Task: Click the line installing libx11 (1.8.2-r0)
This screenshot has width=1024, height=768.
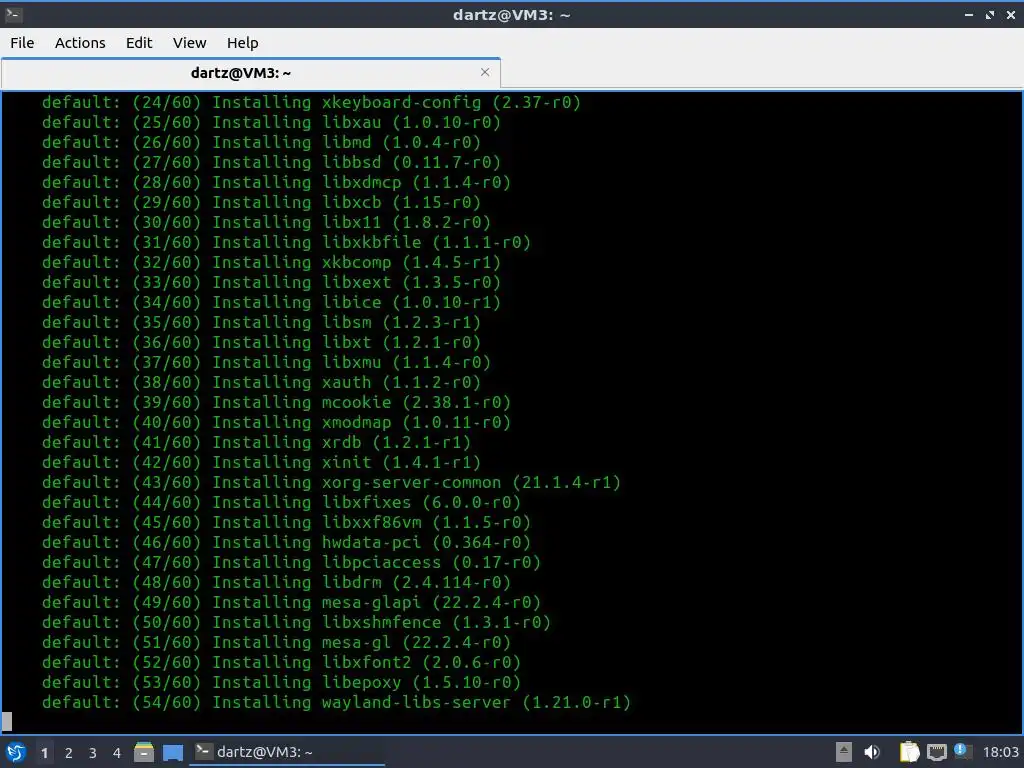Action: (x=266, y=223)
